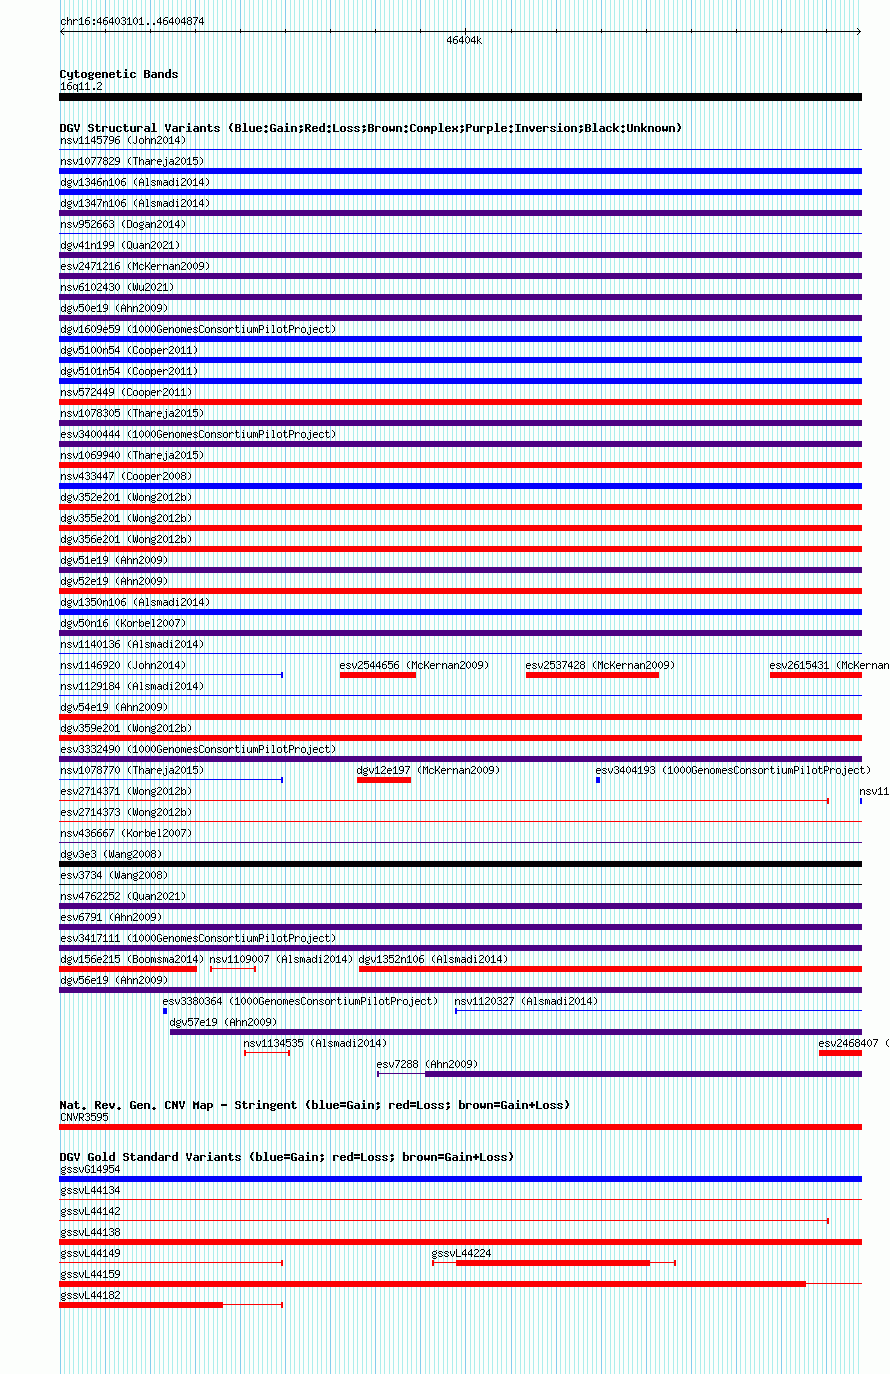Screen dimensions: 890x1374
Task: Click nsv1134535 (Alsmadi2014) variant label
Action: click(x=315, y=1043)
